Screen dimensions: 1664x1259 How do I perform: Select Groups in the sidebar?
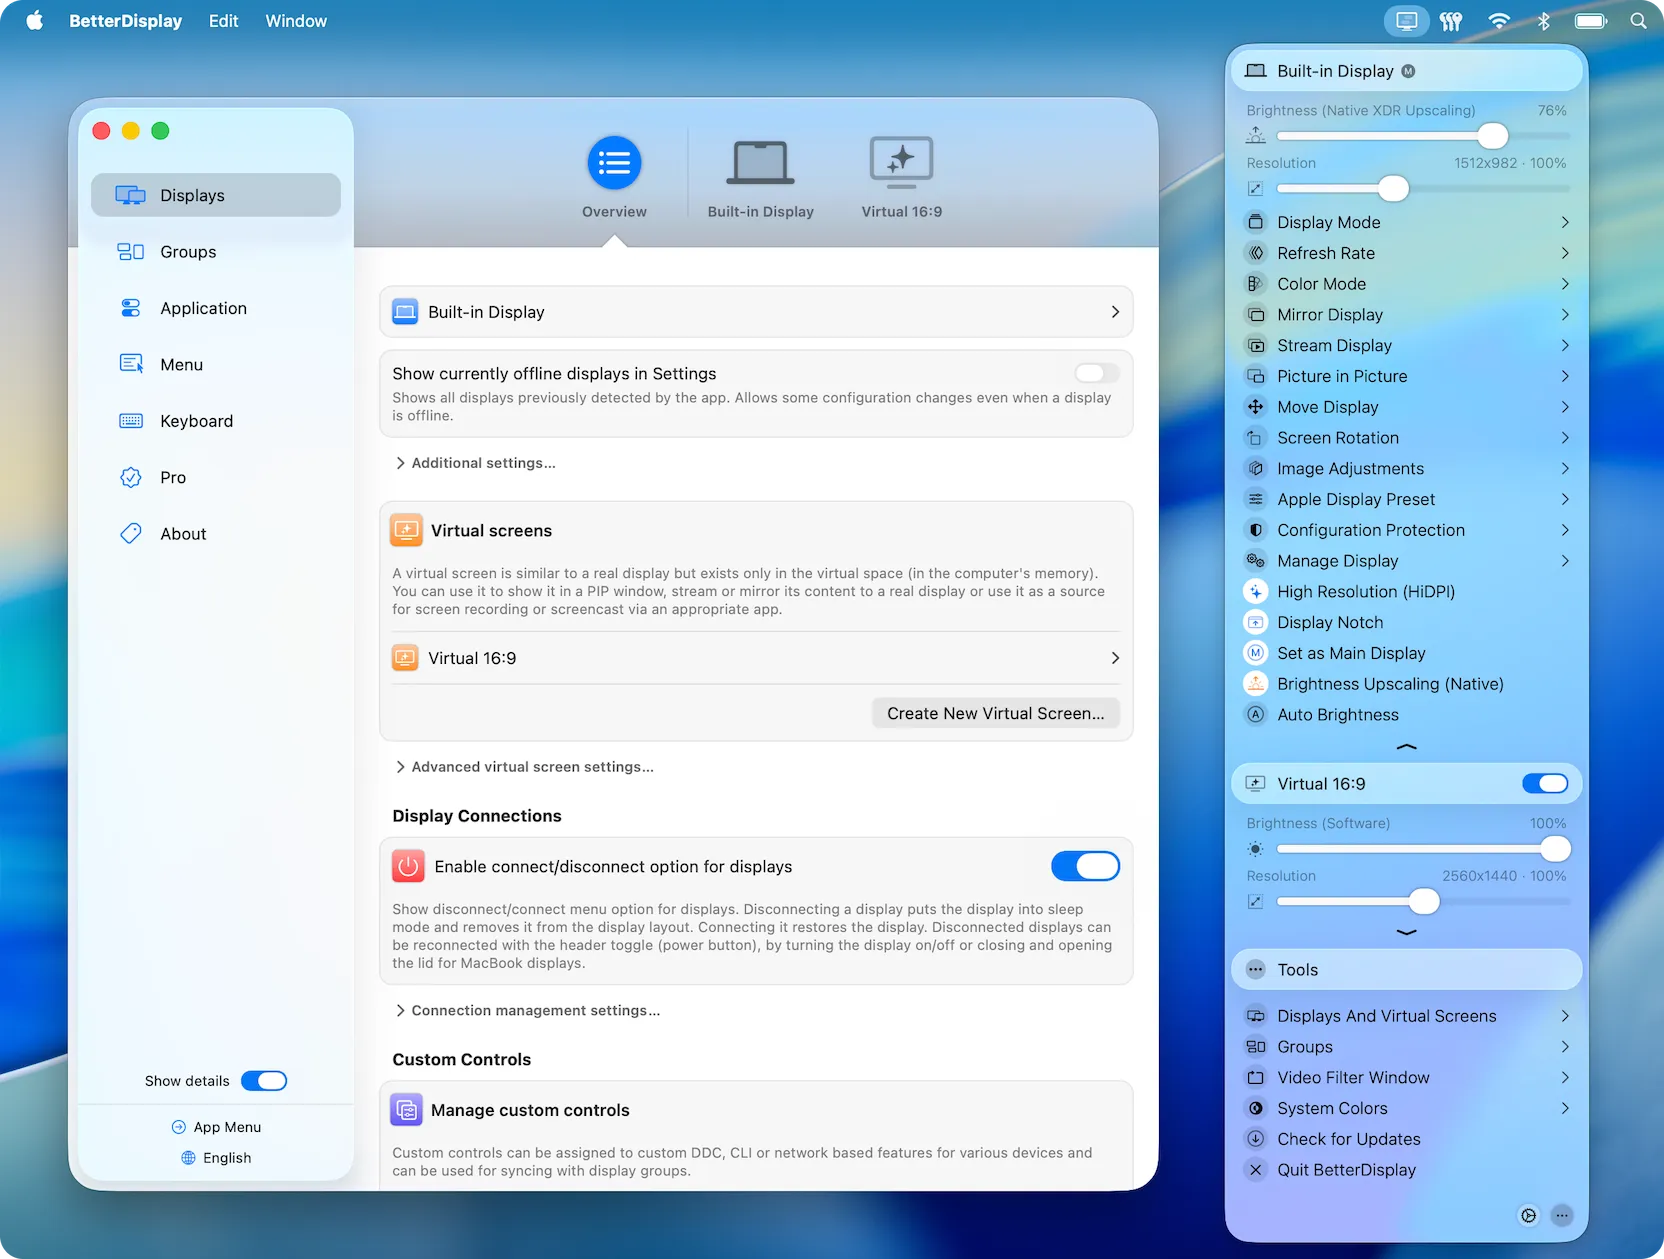click(x=188, y=252)
